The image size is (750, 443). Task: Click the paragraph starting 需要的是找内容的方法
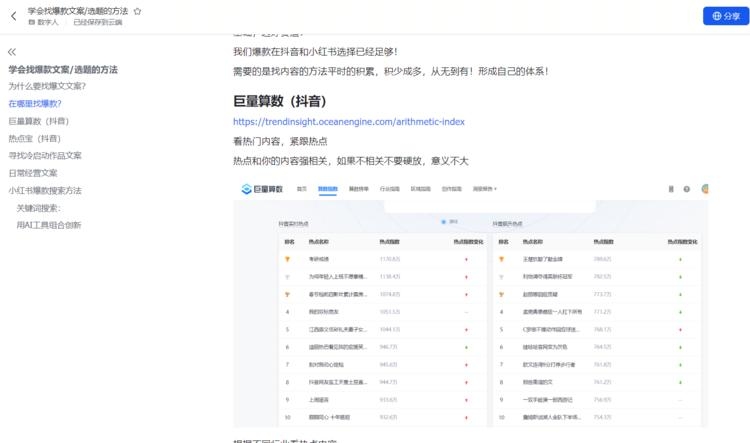(390, 71)
